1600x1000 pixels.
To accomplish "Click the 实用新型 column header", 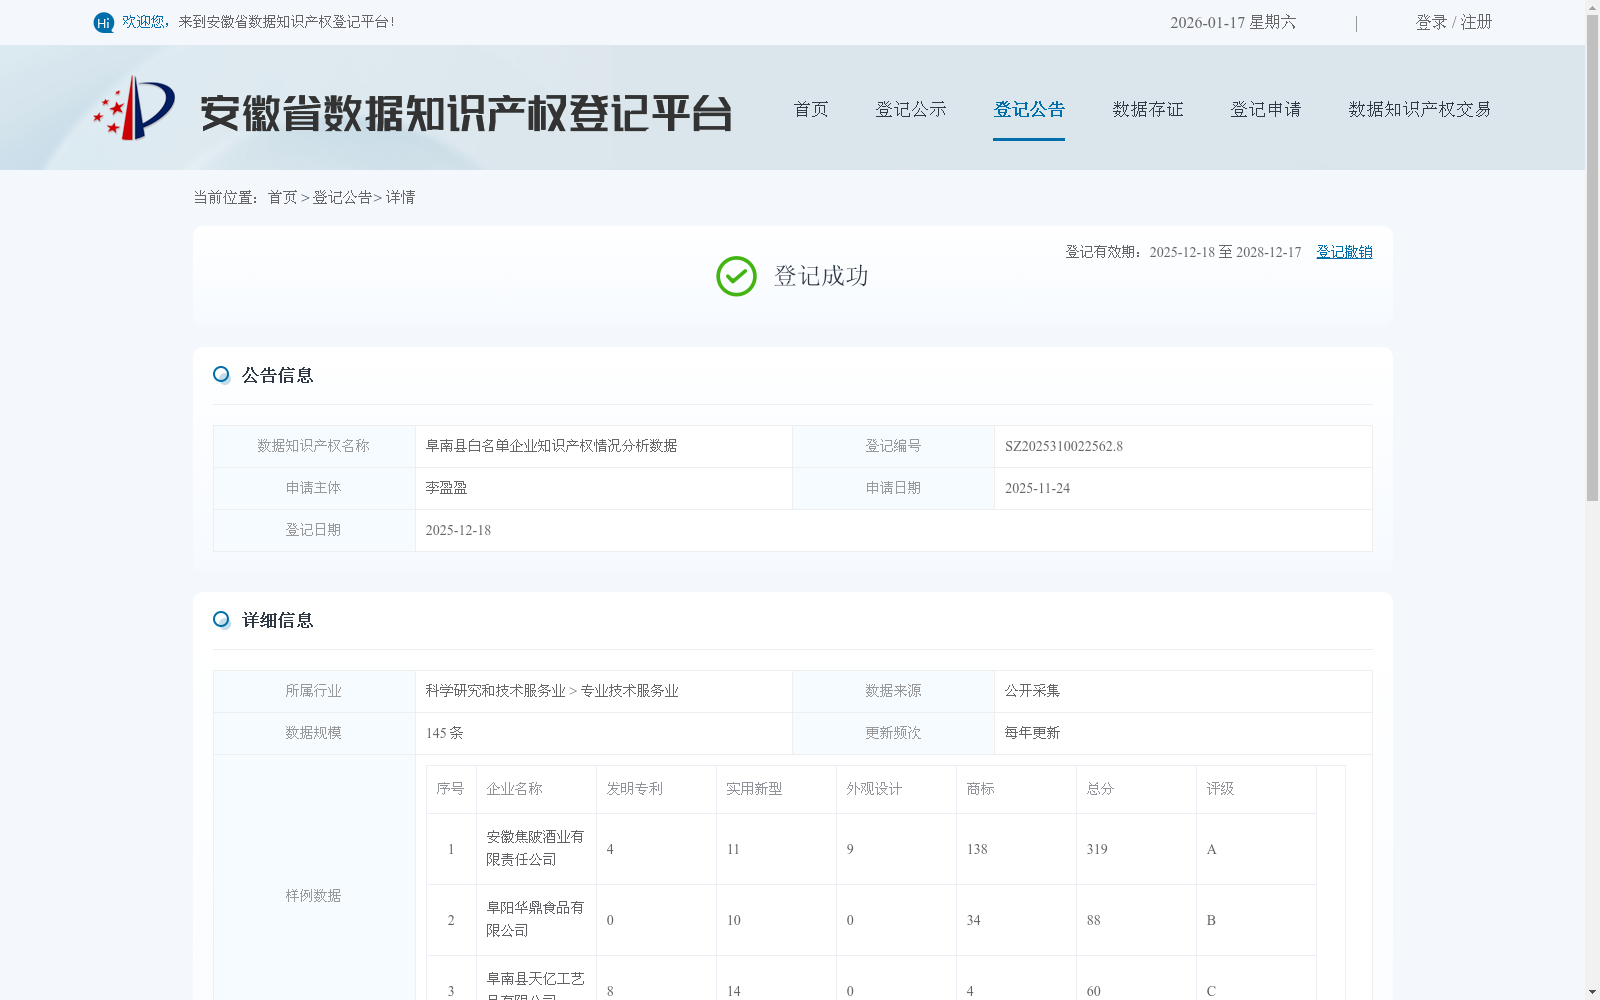I will pos(754,789).
